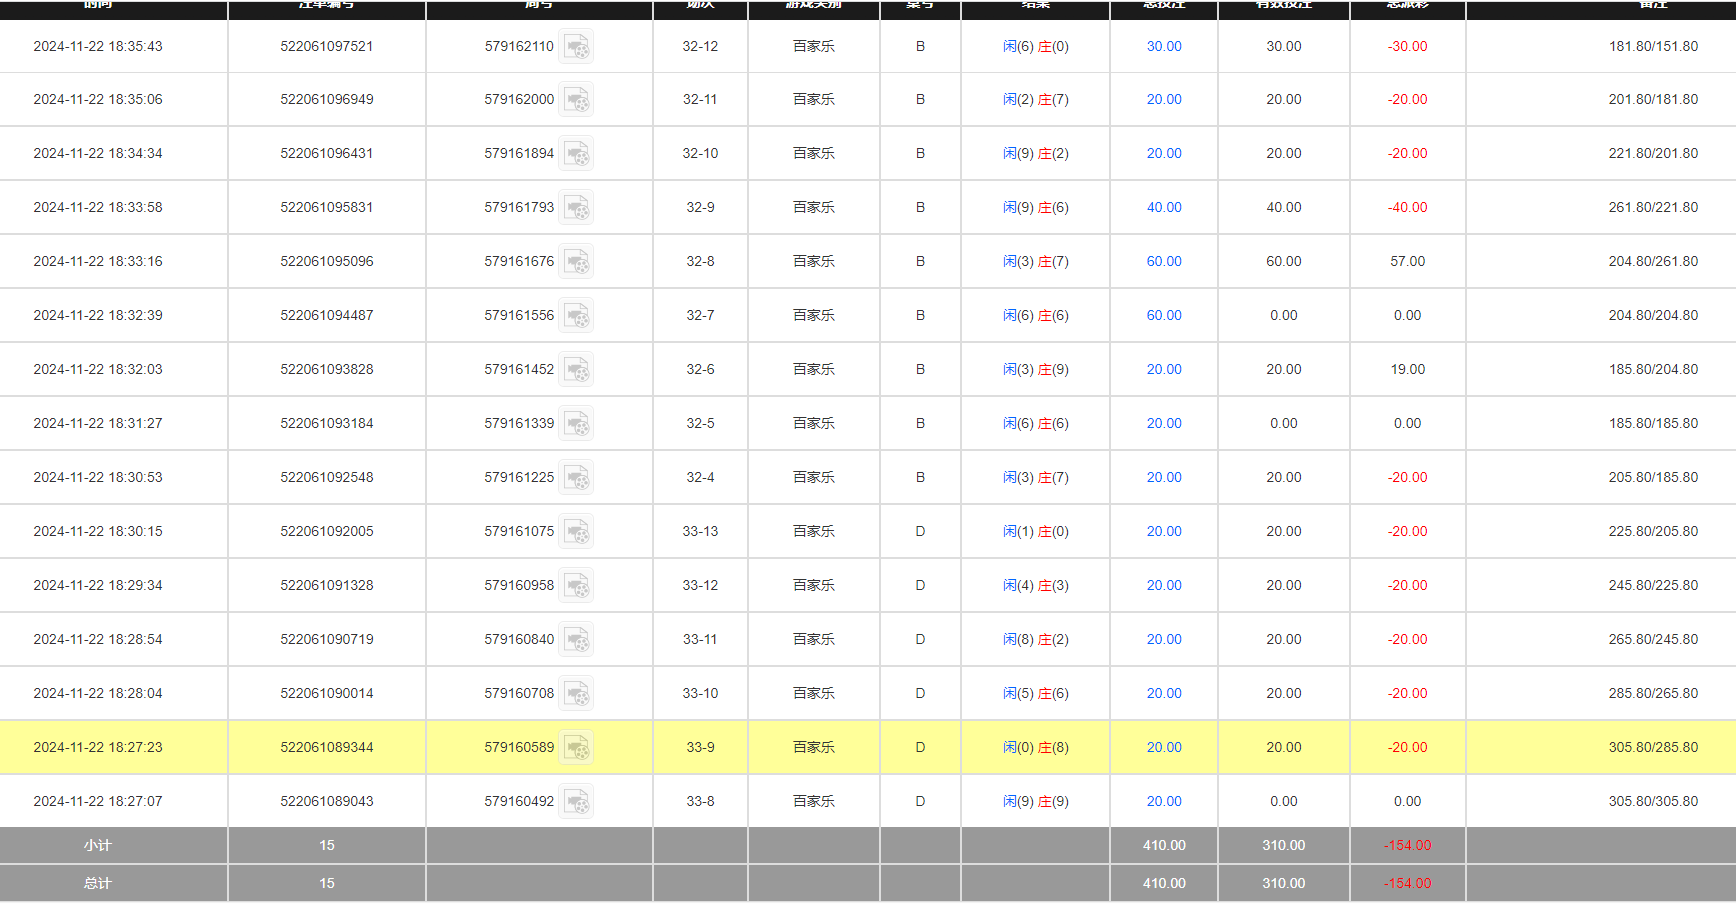The height and width of the screenshot is (914, 1736).
Task: Select order number 522061097521 cell
Action: 327,47
